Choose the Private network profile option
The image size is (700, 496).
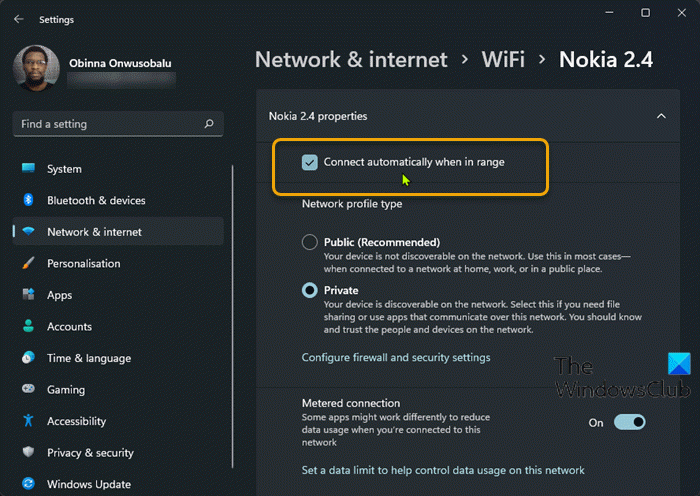point(310,290)
